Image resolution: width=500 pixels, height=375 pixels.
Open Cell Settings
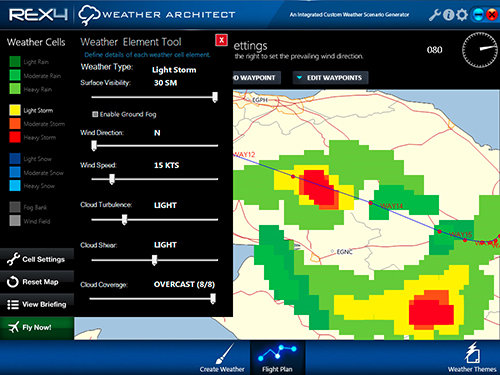click(x=37, y=259)
